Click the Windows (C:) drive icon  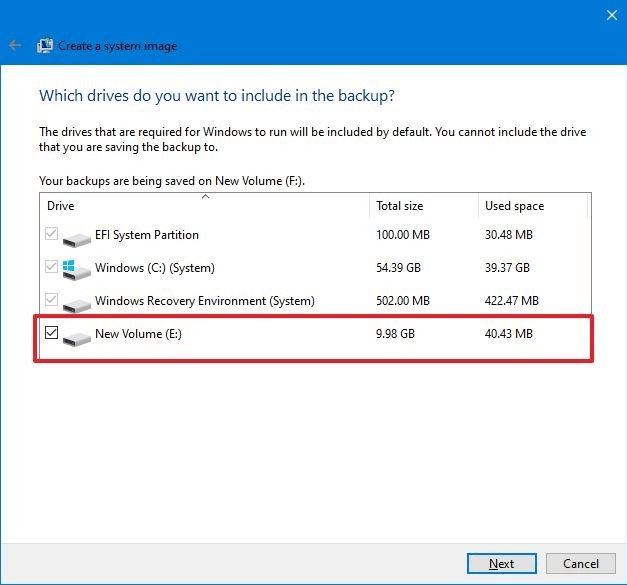76,270
